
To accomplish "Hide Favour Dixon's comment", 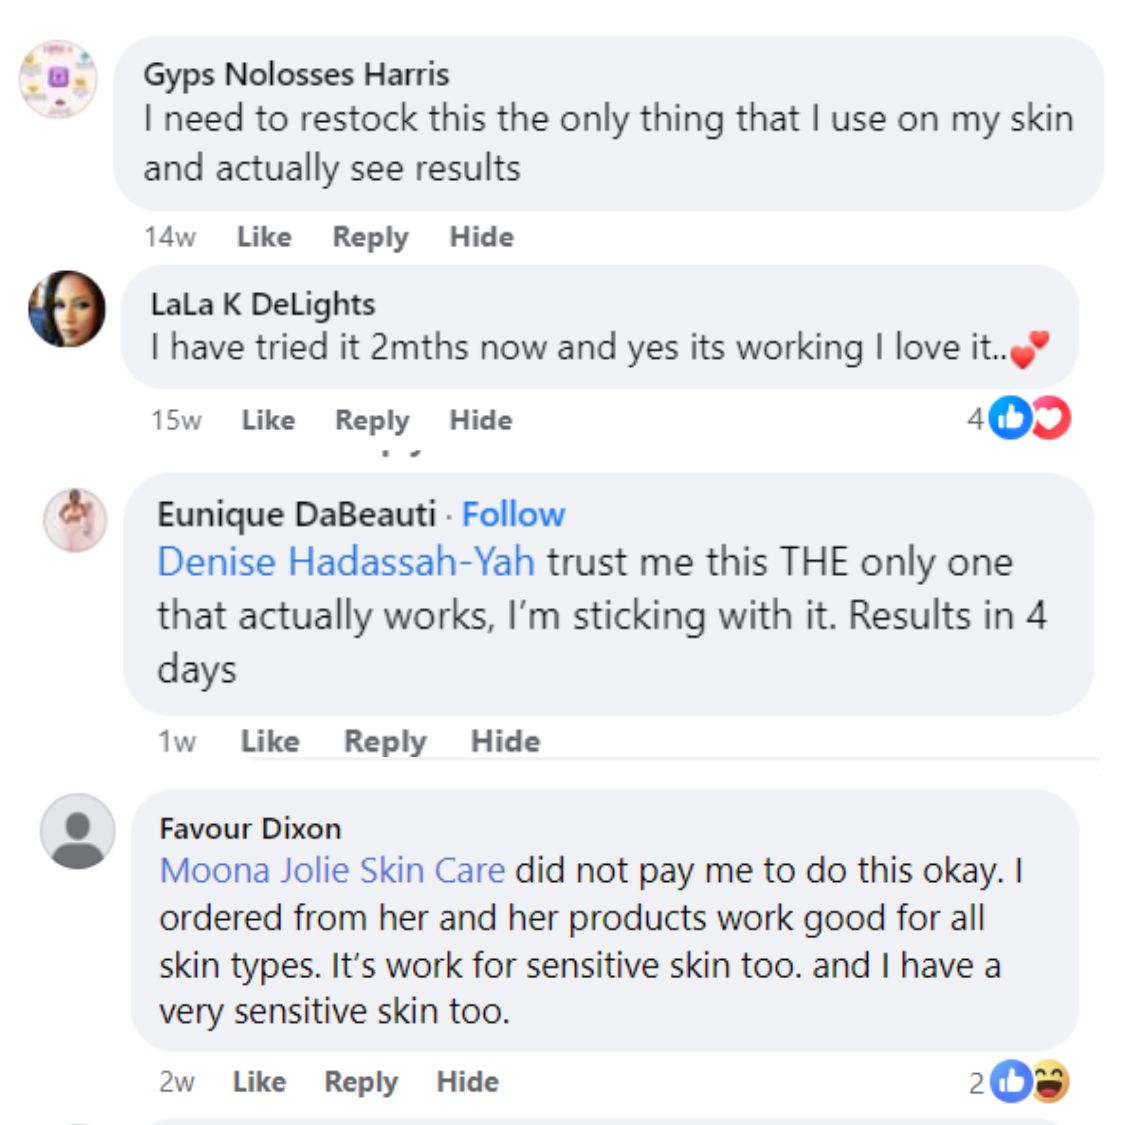I will click(x=466, y=1082).
